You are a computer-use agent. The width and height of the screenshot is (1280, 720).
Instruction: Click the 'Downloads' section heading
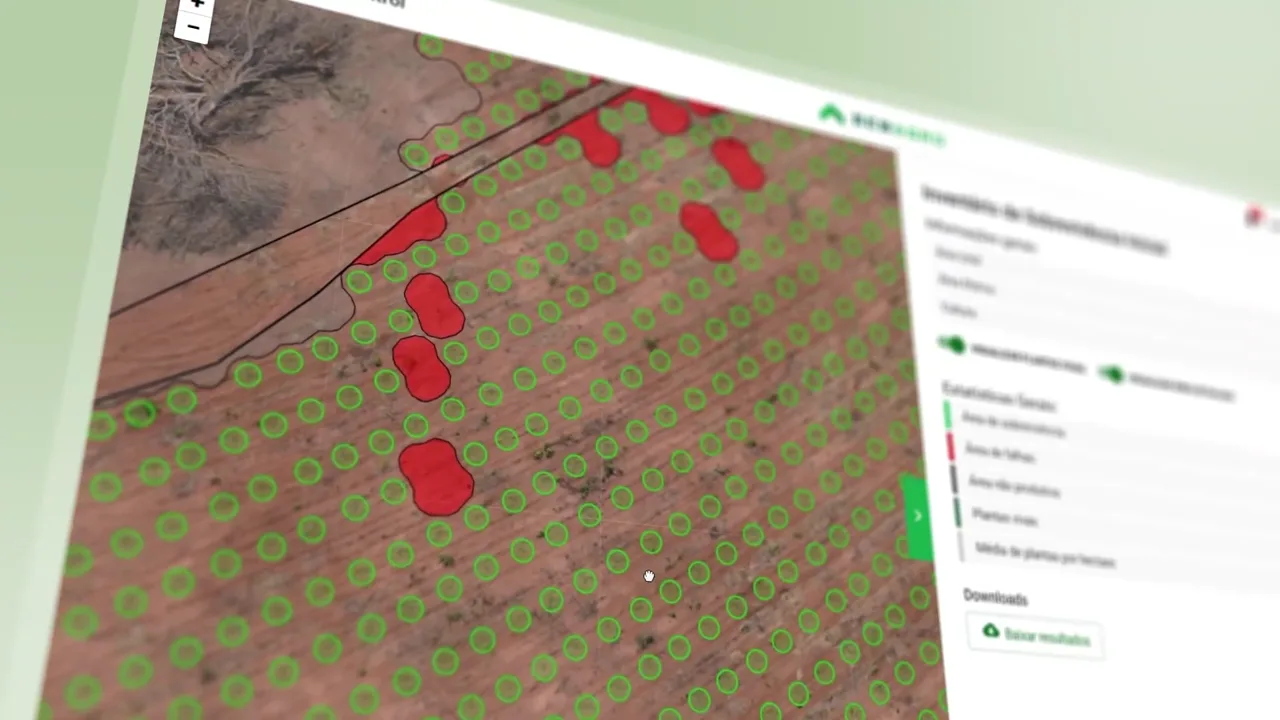[995, 597]
